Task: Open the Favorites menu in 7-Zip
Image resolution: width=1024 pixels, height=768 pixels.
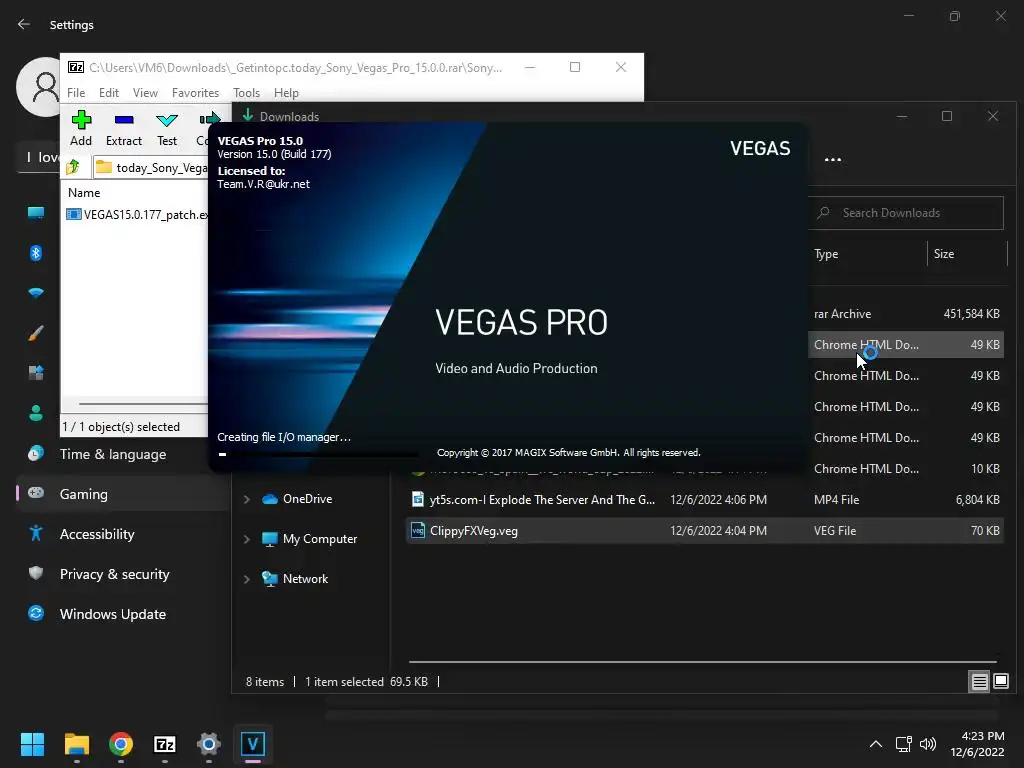Action: point(195,93)
